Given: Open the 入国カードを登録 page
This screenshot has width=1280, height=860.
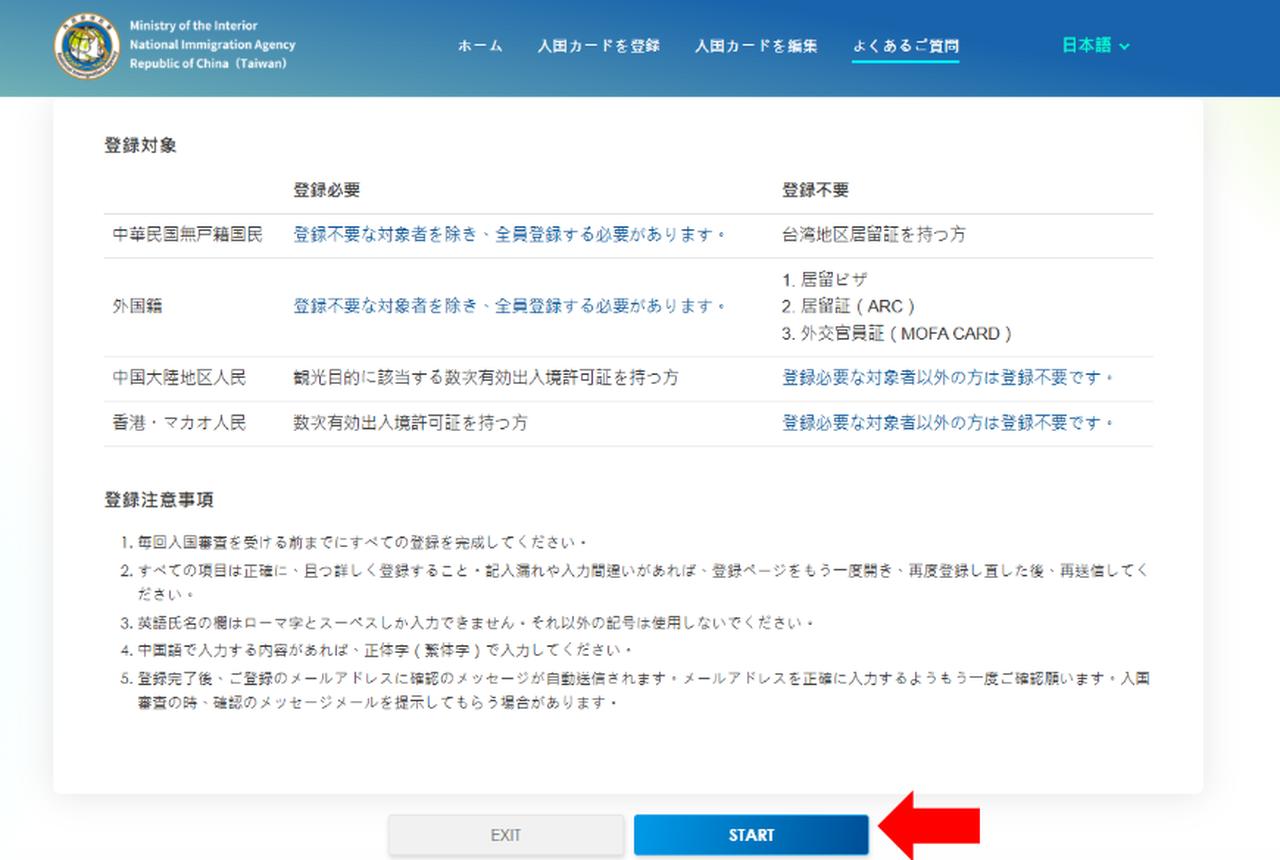Looking at the screenshot, I should coord(601,45).
